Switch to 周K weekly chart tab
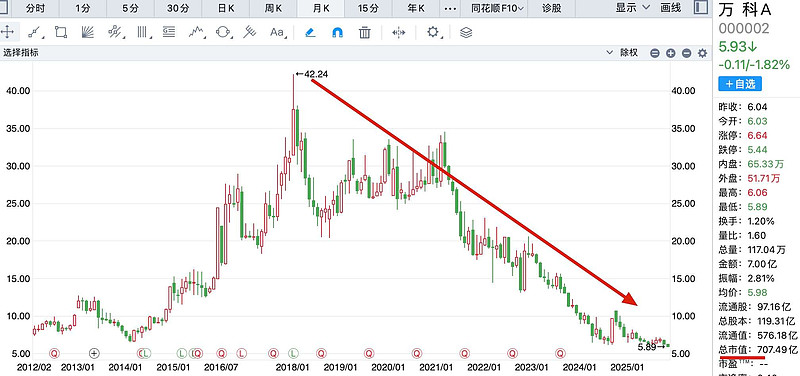 273,8
